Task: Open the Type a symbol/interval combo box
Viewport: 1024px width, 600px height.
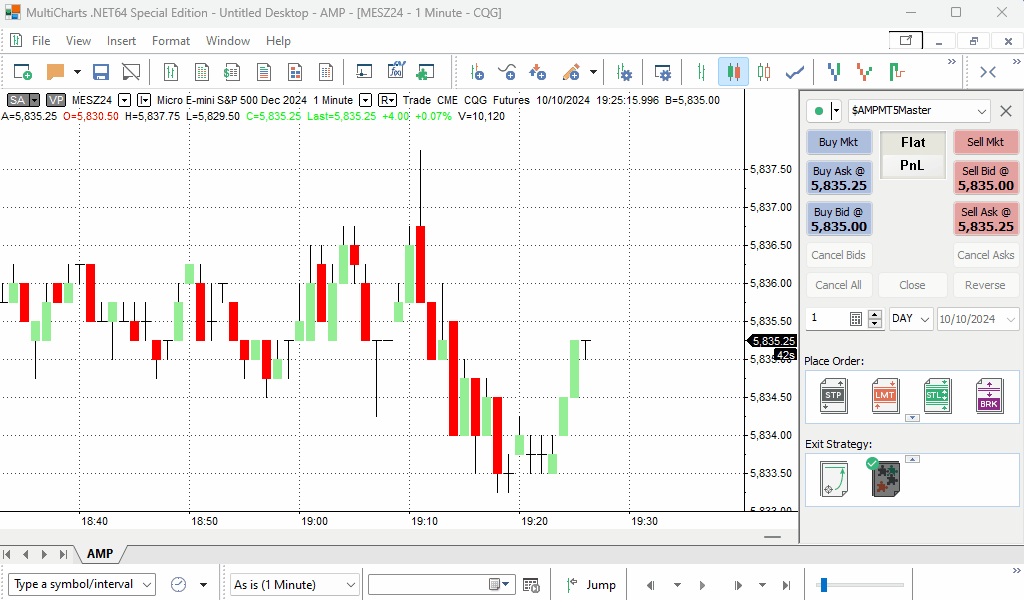Action: coord(82,584)
